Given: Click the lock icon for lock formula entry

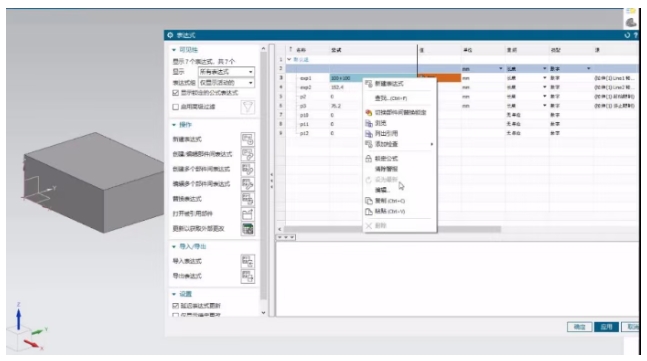Looking at the screenshot, I should [368, 158].
